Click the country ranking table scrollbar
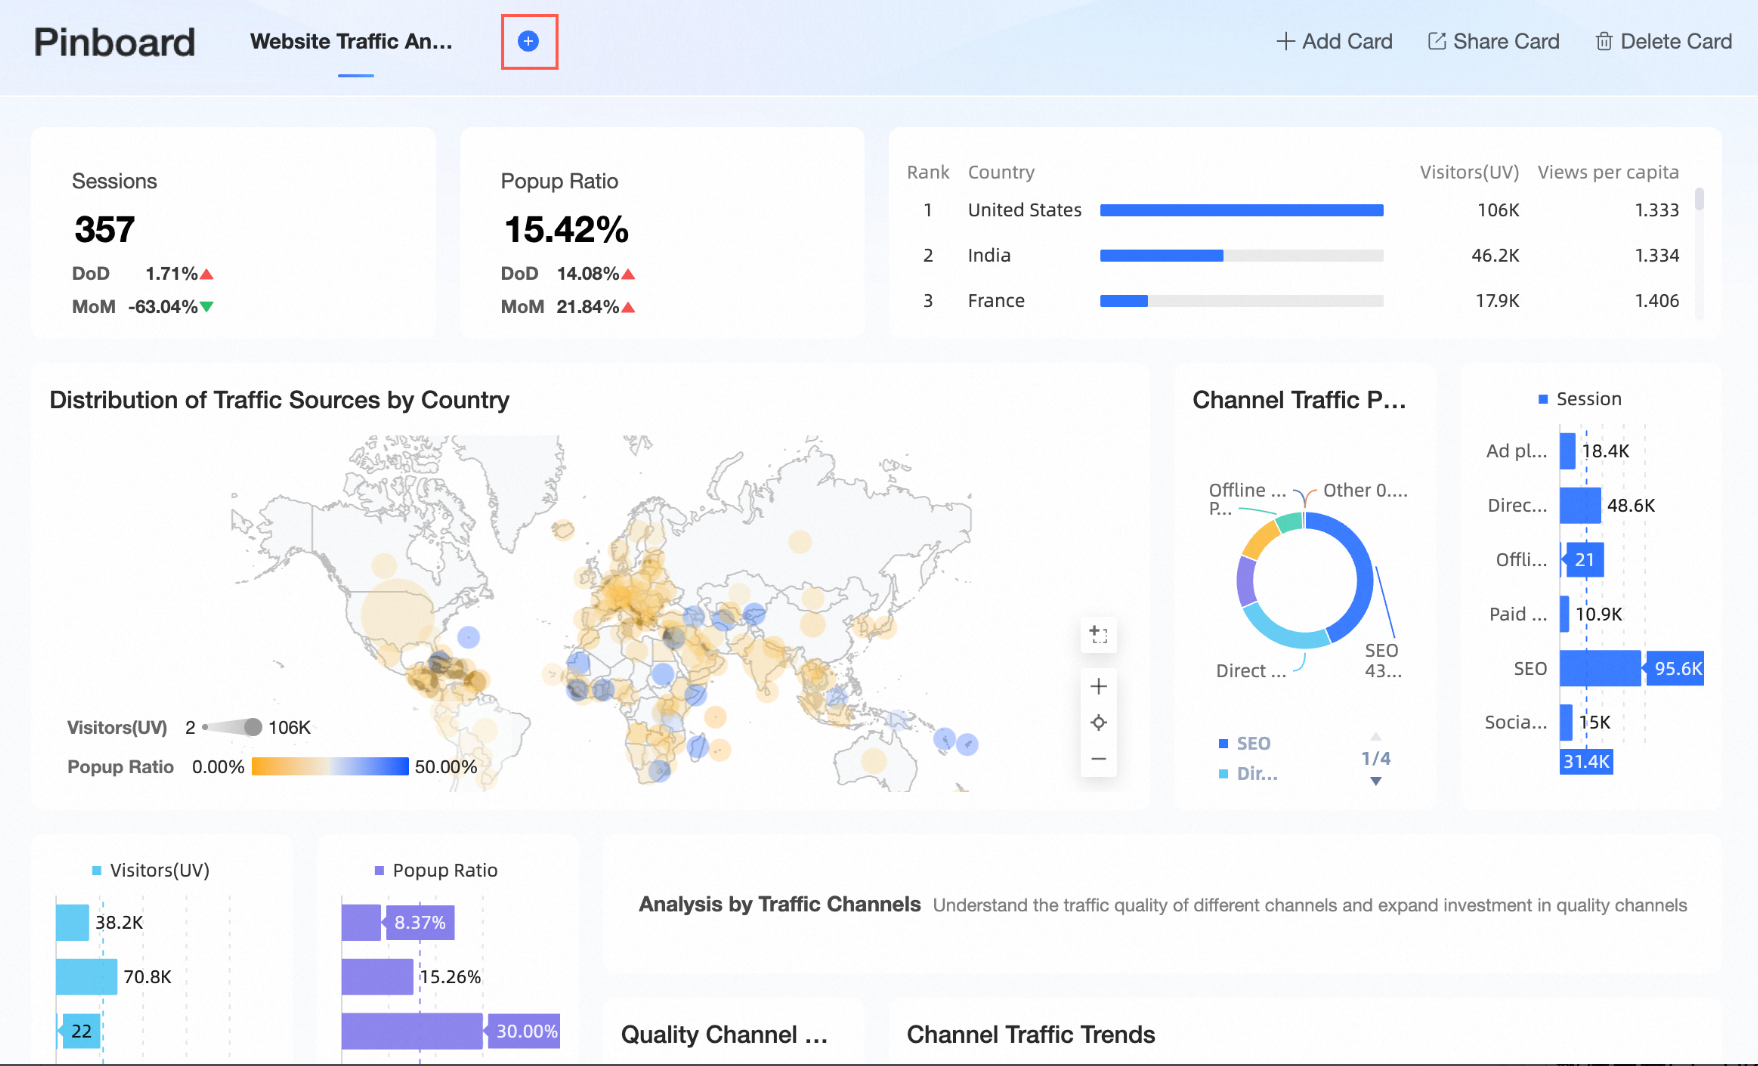The height and width of the screenshot is (1066, 1758). coord(1699,199)
